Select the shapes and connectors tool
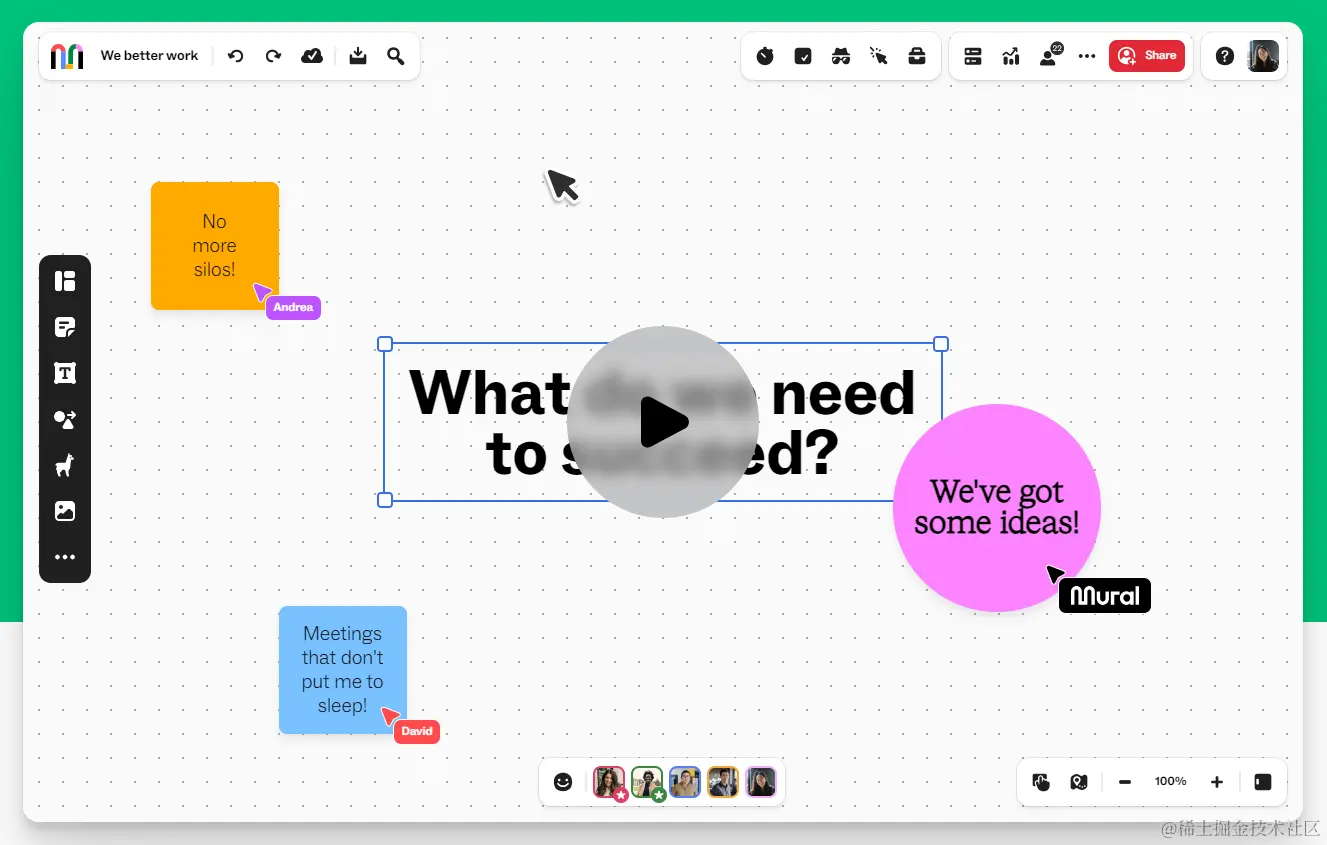1327x845 pixels. 65,419
